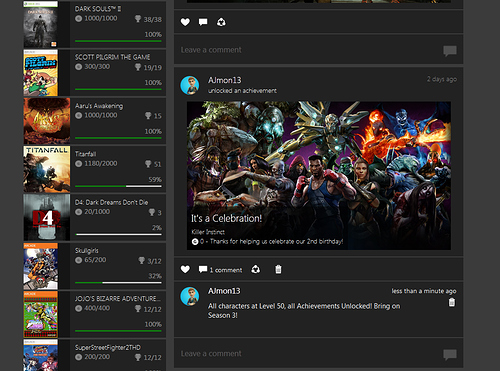Send comment icon in the upper comment box
This screenshot has width=500, height=371.
(x=450, y=51)
